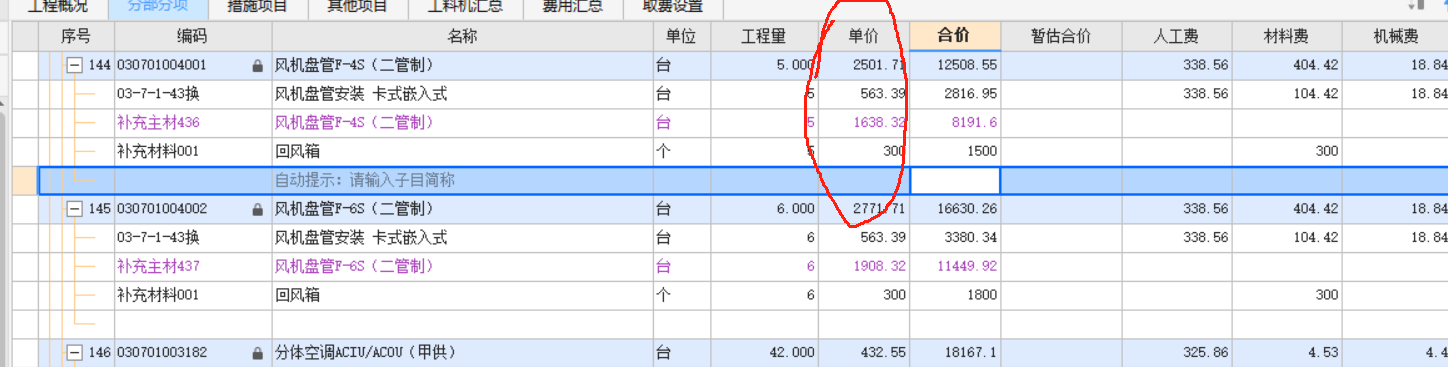
Task: Select the 名称 column header
Action: (462, 37)
